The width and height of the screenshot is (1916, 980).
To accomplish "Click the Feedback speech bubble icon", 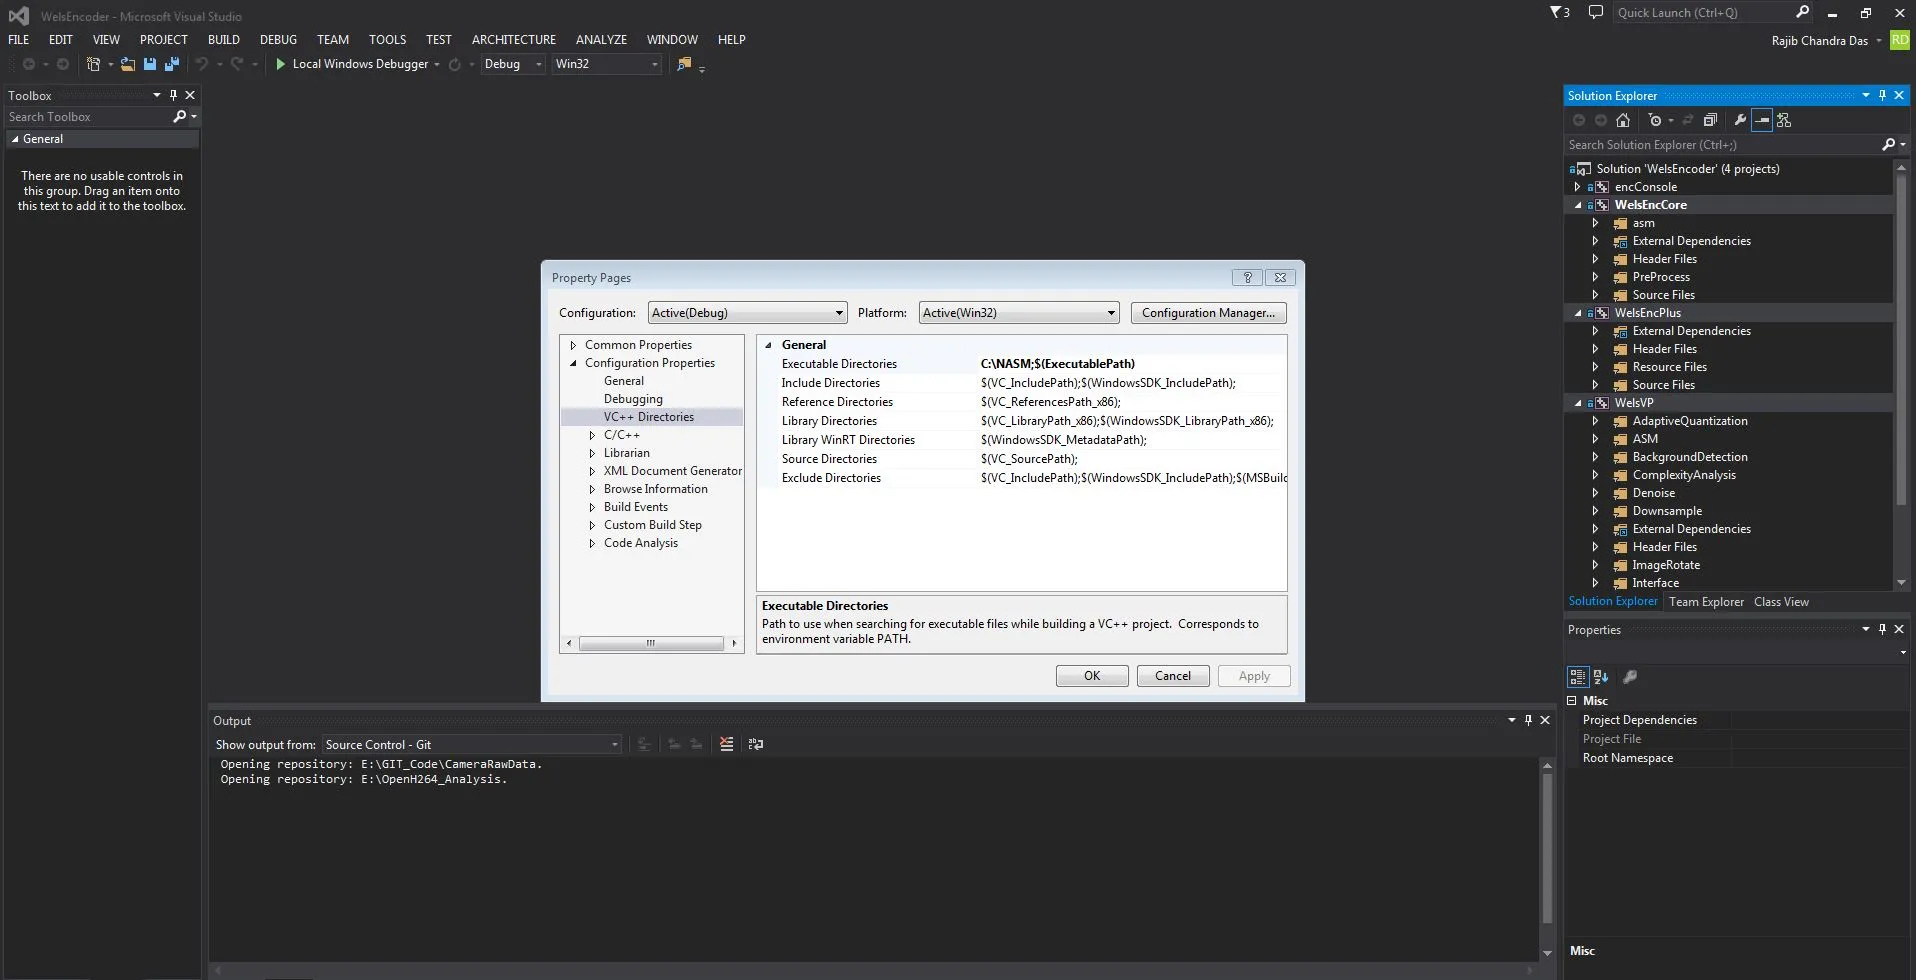I will click(1596, 13).
